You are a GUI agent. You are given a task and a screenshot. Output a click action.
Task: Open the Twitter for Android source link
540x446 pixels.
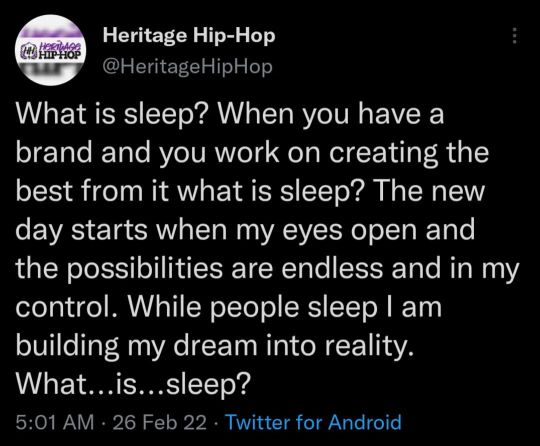313,422
